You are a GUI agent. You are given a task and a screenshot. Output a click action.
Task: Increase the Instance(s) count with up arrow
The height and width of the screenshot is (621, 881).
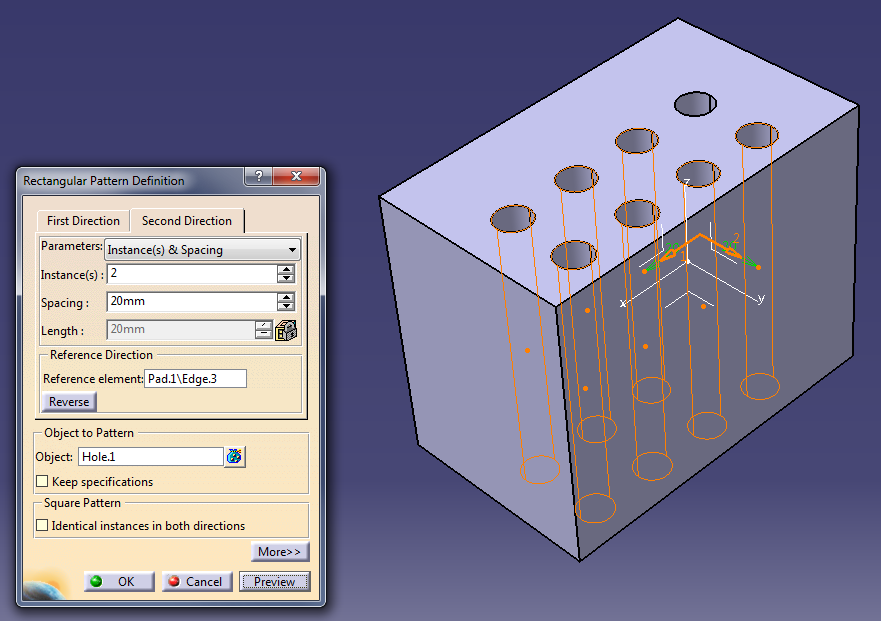286,269
